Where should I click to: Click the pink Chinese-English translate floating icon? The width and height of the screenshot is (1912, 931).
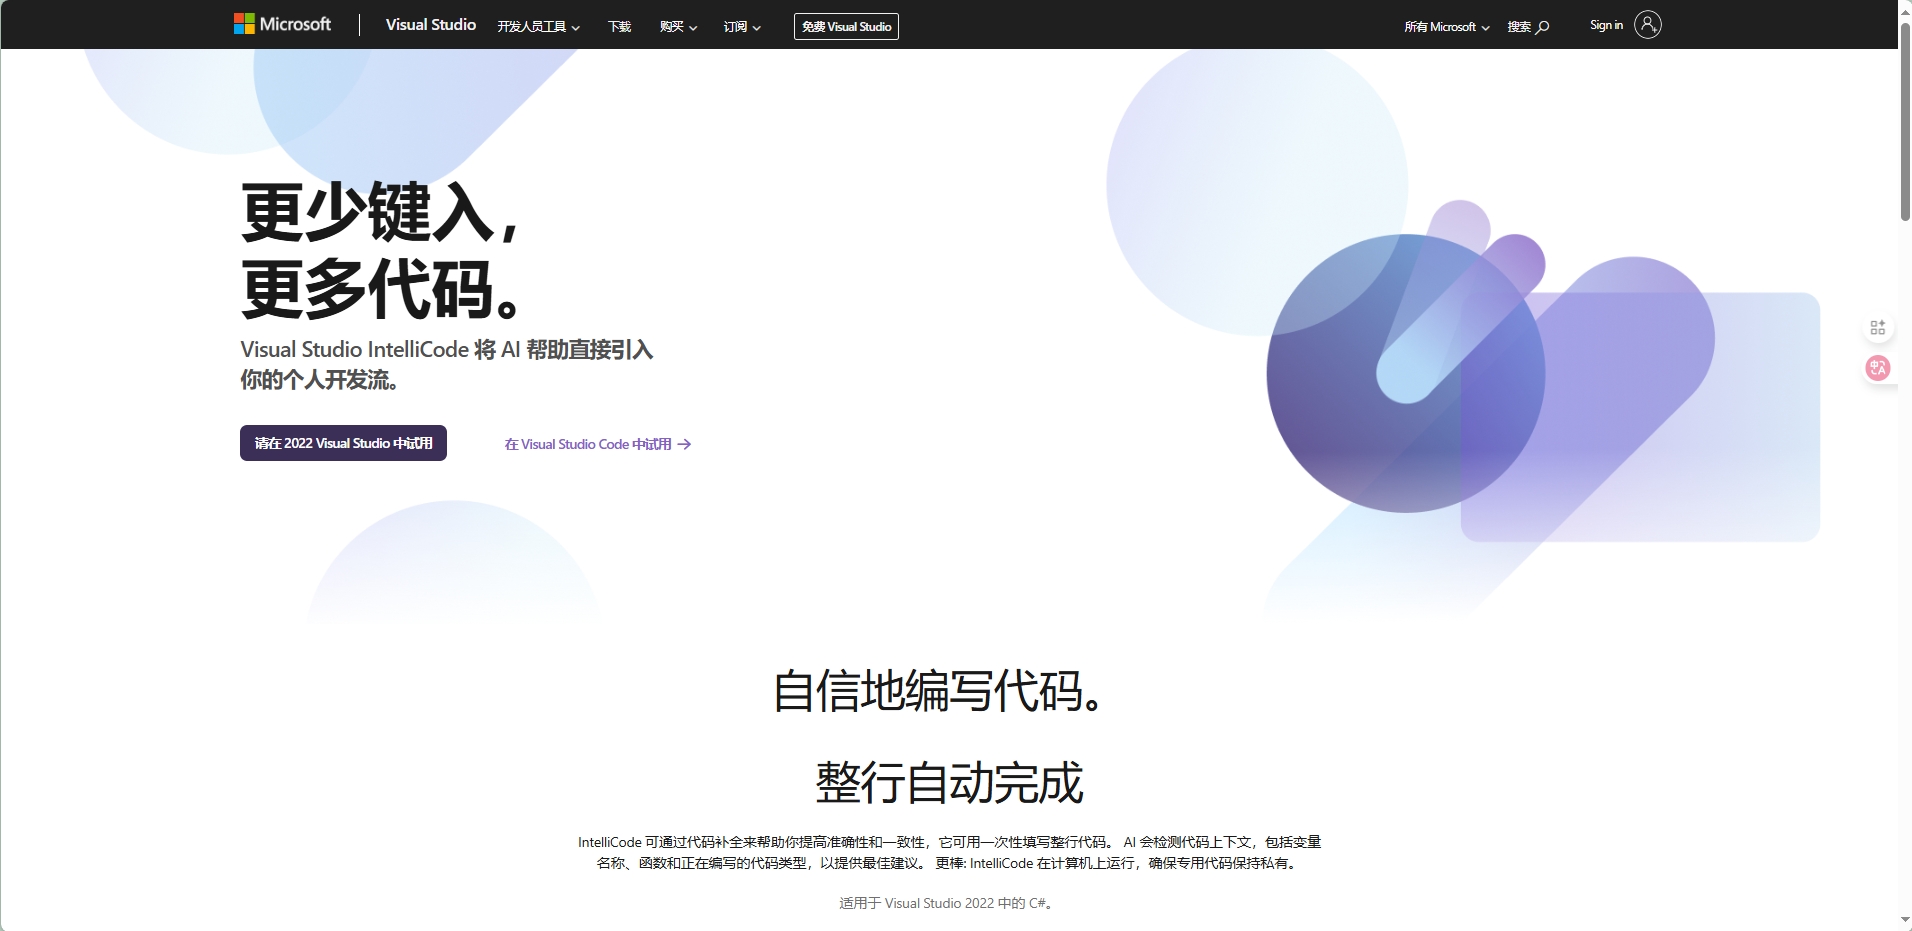tap(1877, 368)
